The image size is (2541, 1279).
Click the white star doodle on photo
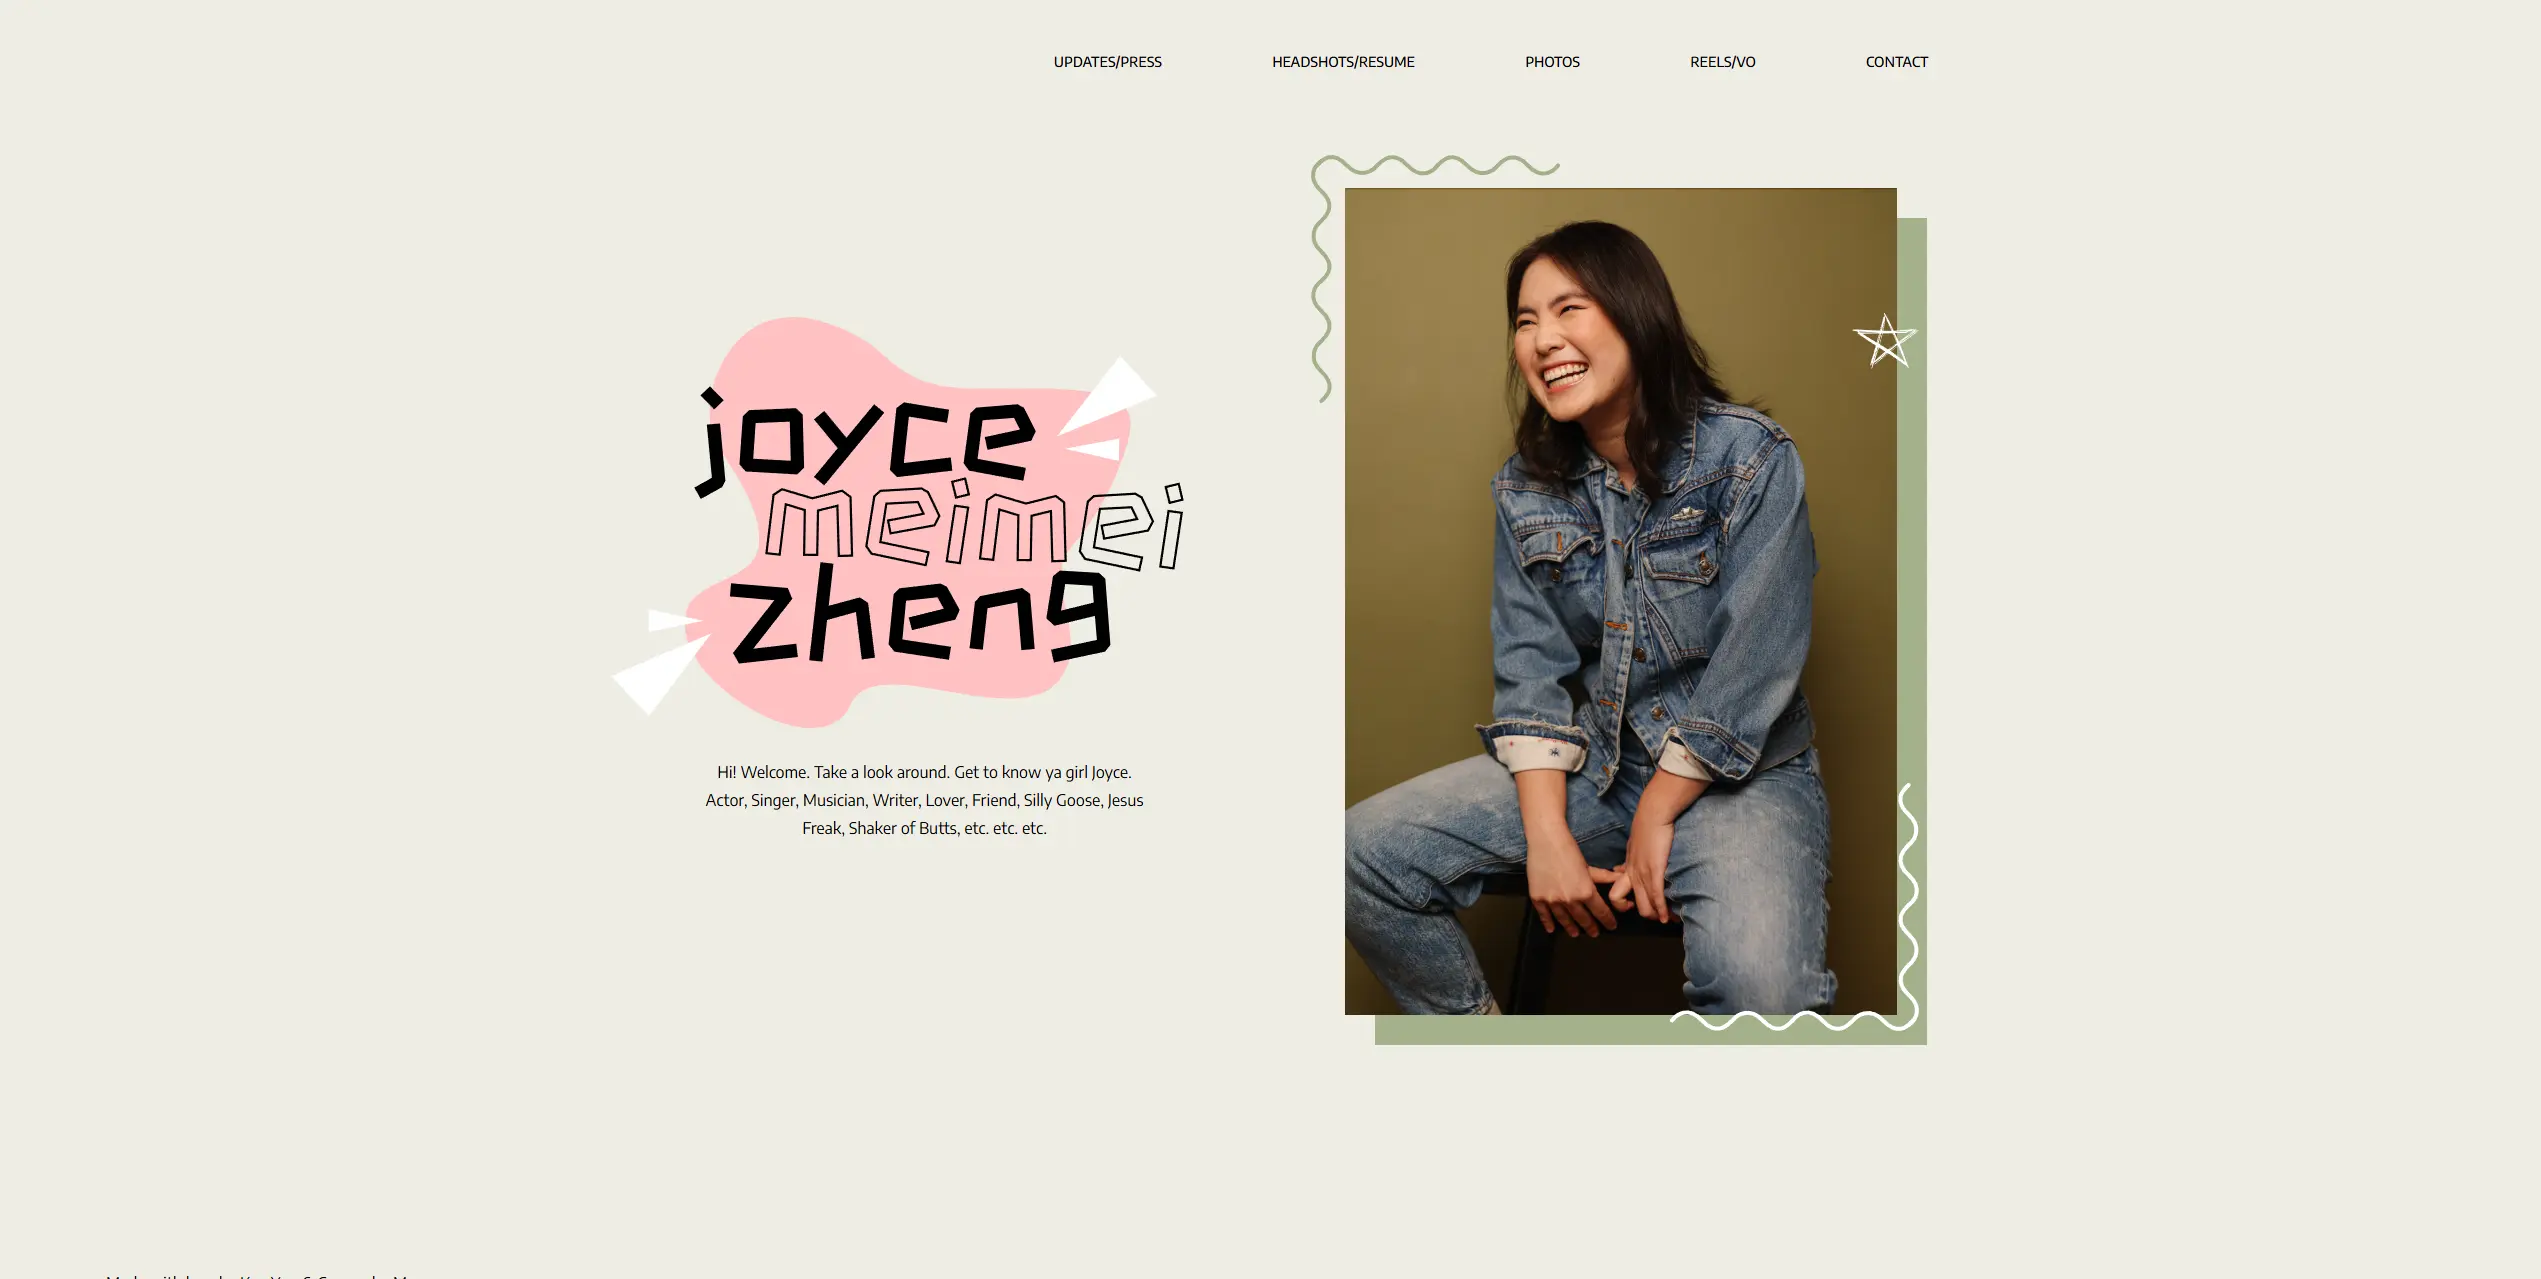(1885, 342)
